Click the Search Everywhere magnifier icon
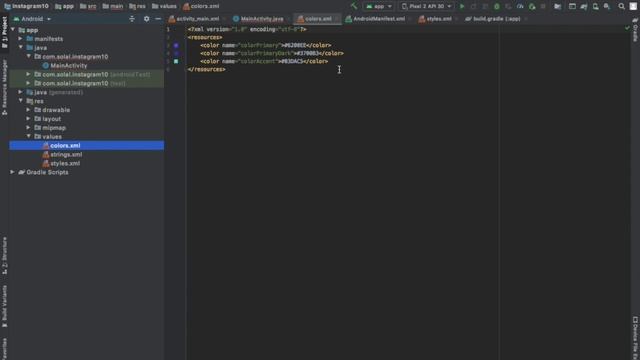The image size is (640, 360). [621, 6]
